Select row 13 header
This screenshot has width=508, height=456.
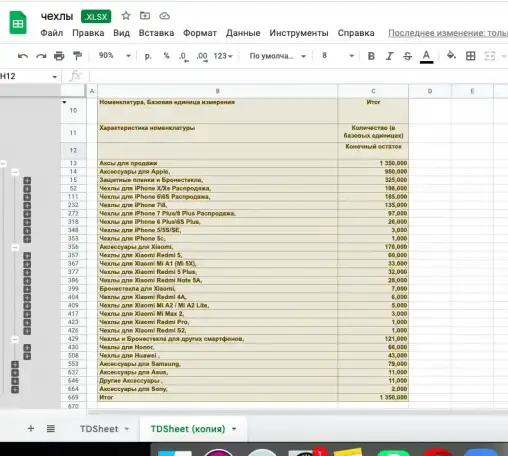(x=73, y=163)
